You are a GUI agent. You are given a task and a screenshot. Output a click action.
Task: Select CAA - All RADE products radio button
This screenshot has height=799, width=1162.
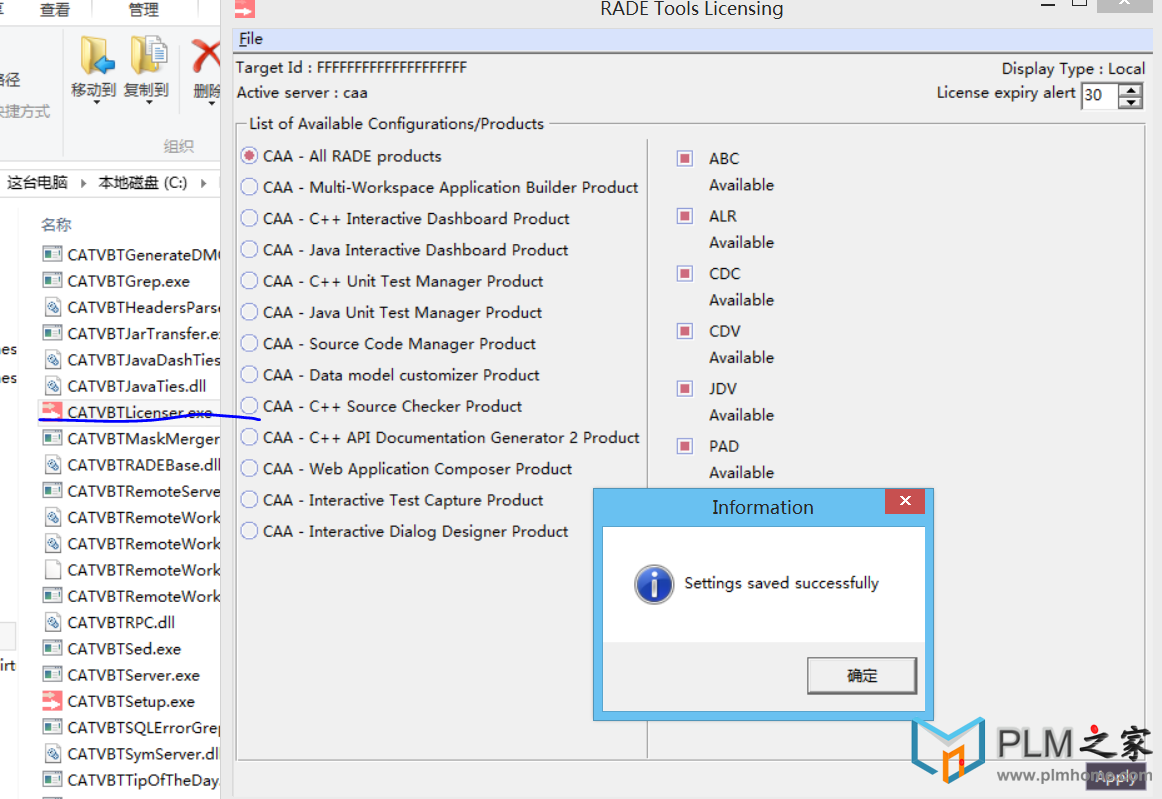tap(250, 156)
